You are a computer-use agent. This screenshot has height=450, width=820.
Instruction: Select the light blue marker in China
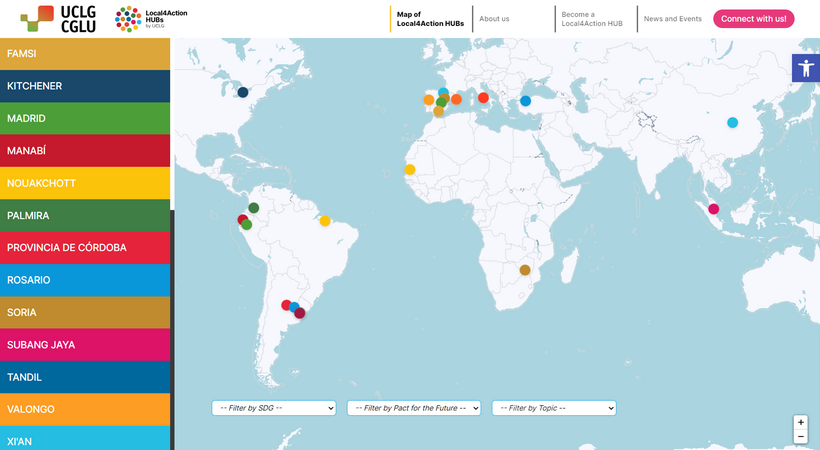(732, 122)
